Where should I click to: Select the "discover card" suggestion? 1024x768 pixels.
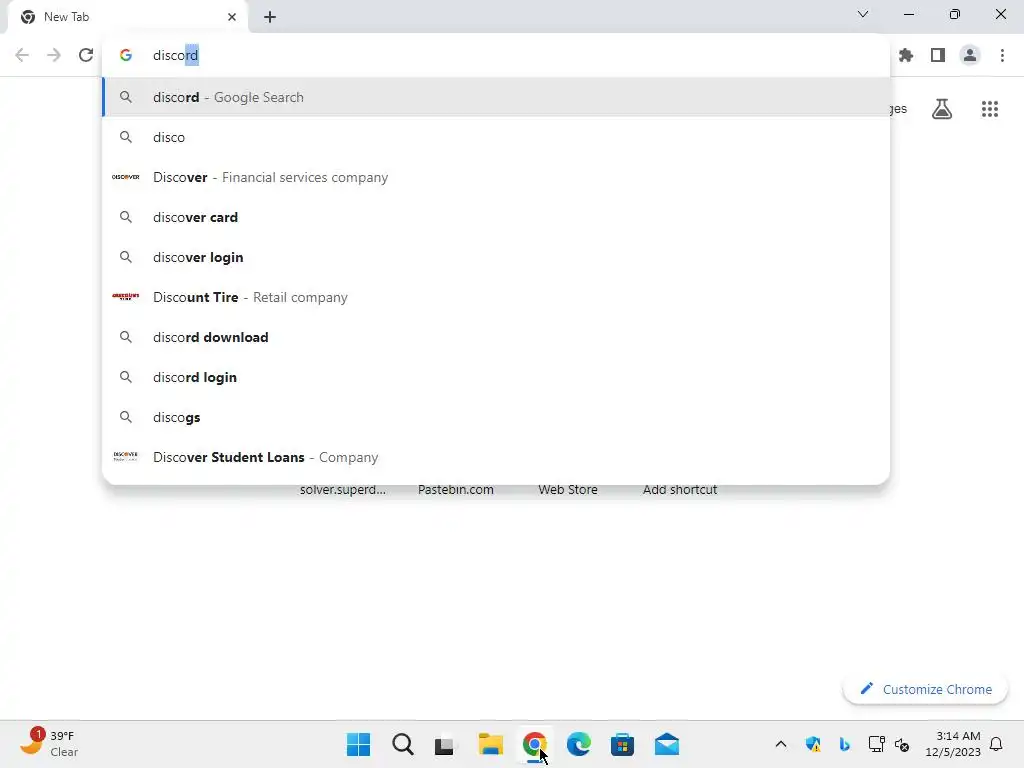(x=496, y=217)
